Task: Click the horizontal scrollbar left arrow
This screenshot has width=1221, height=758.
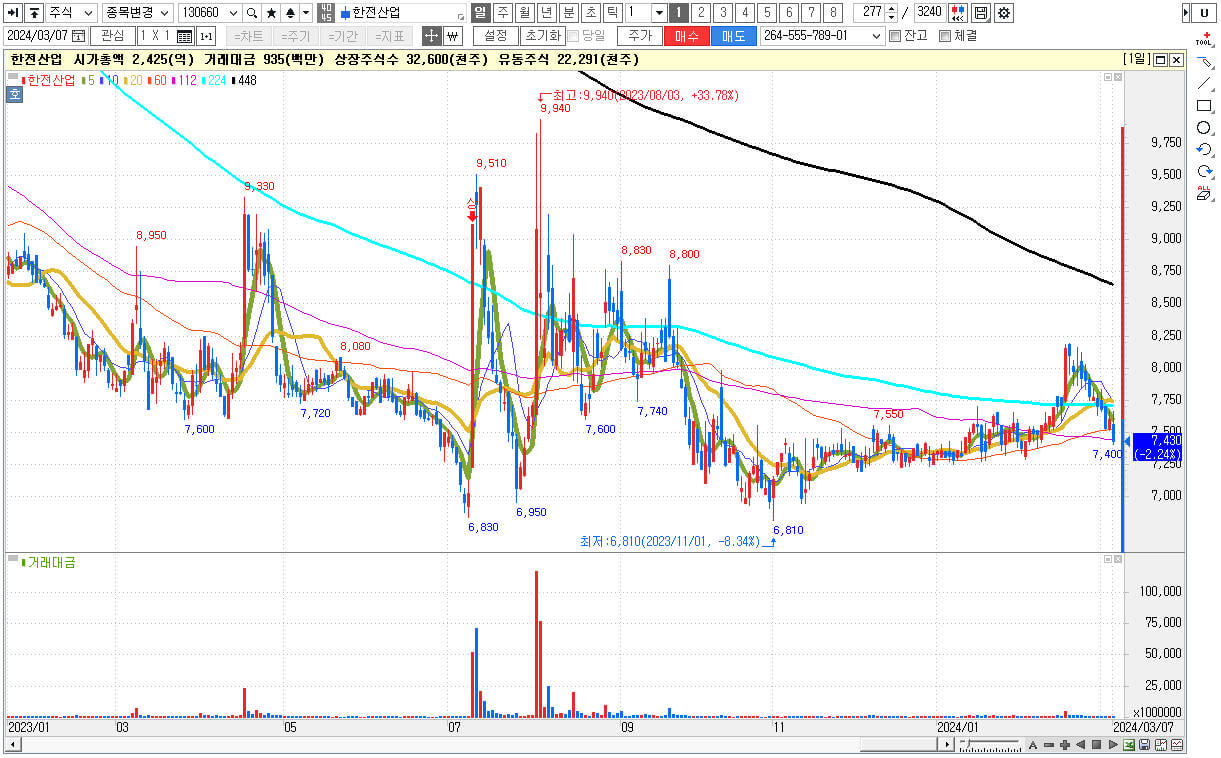Action: [13, 745]
